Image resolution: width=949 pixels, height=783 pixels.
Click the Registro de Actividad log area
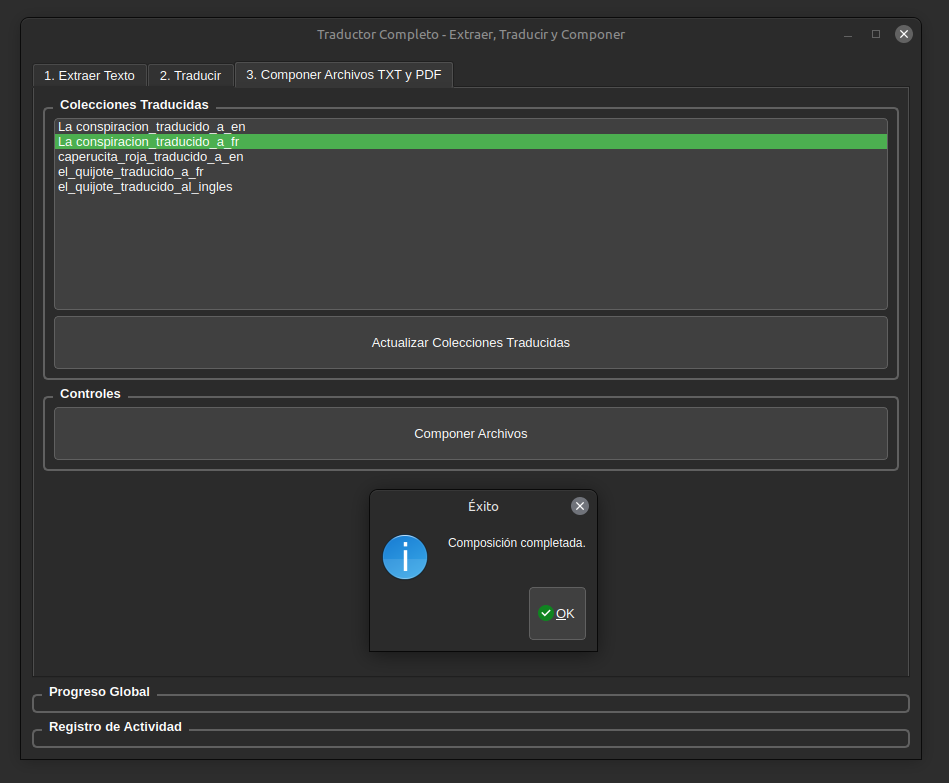coord(470,739)
